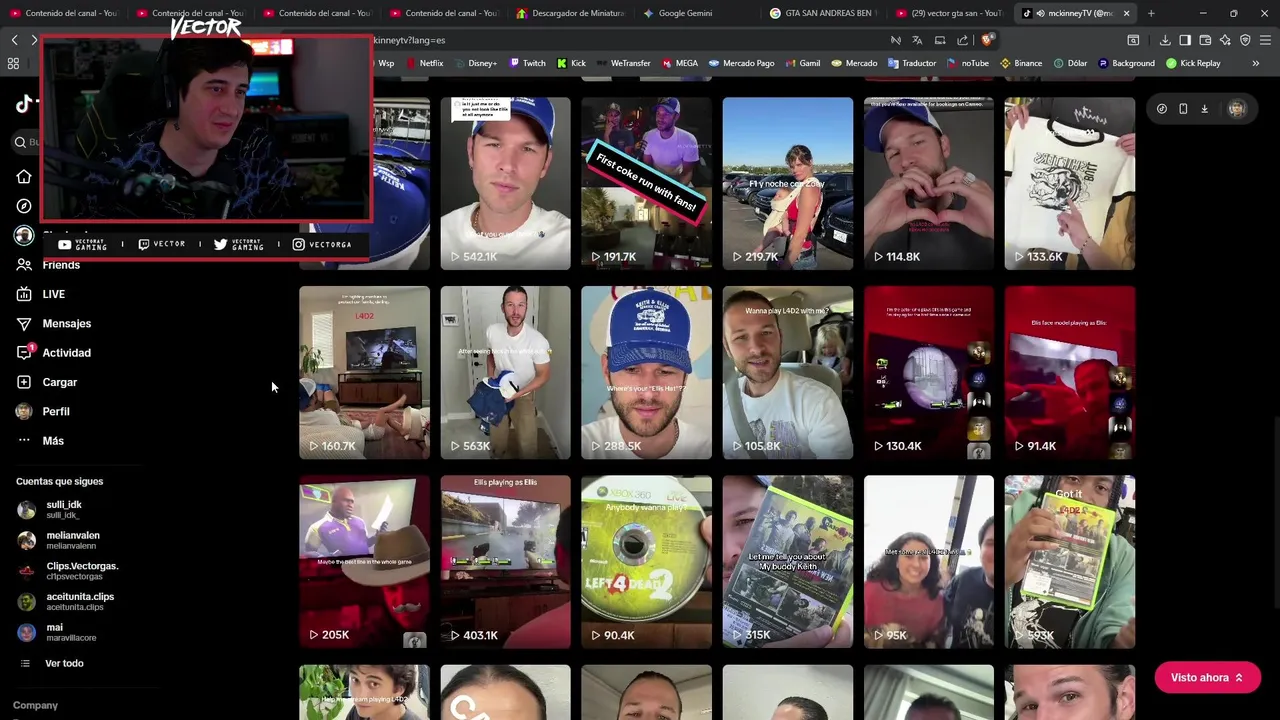The width and height of the screenshot is (1280, 720).
Task: Play the TV gameplay video with 160.7K views
Action: pos(364,373)
